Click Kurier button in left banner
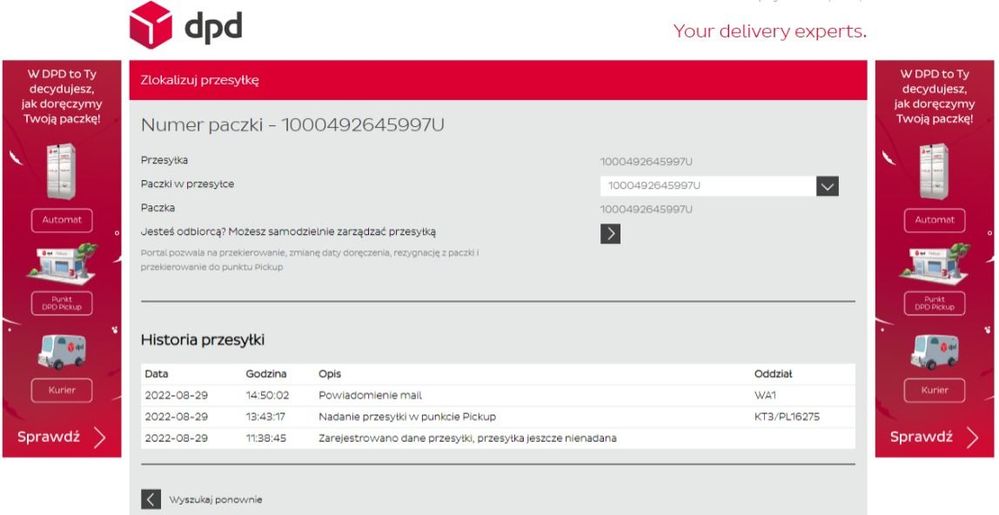999x515 pixels. [x=62, y=390]
